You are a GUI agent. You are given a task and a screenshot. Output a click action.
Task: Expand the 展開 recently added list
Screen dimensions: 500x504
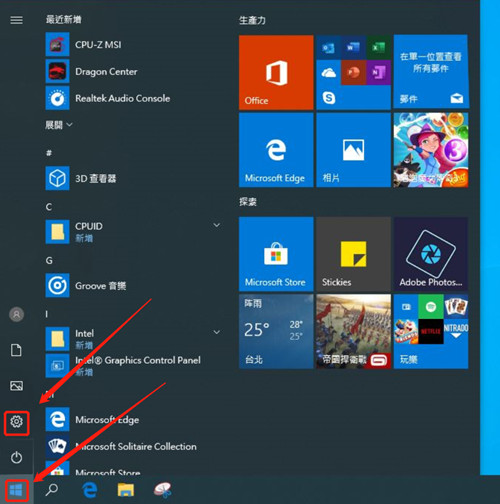(59, 125)
